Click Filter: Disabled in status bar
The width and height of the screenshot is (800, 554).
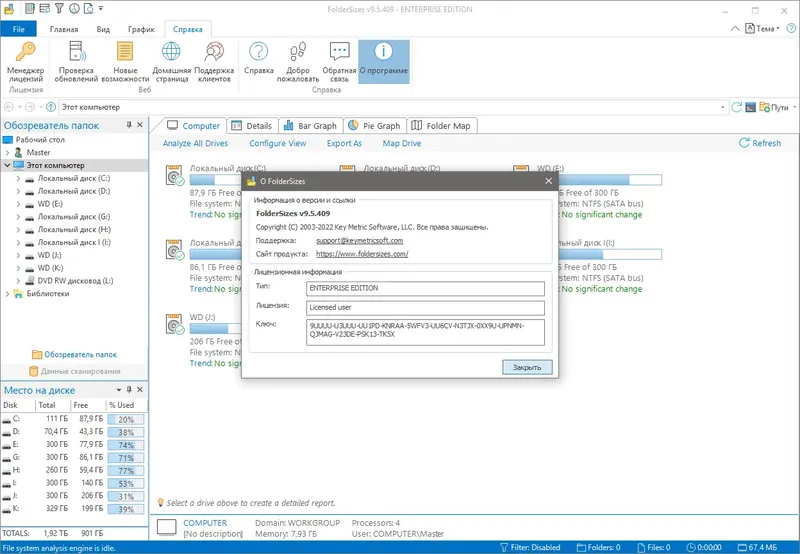[x=530, y=547]
